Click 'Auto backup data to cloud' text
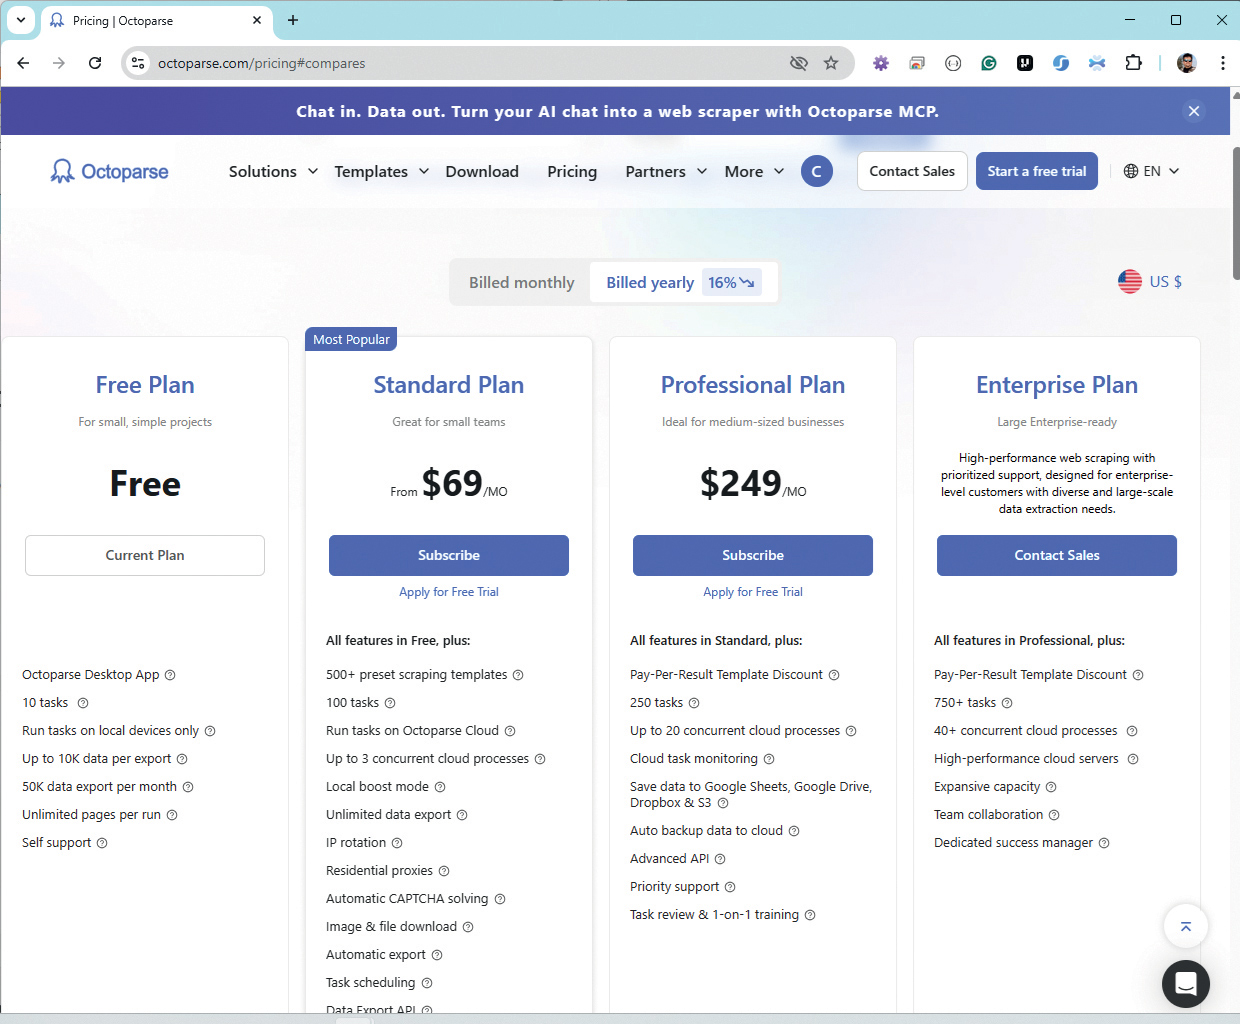 tap(706, 831)
